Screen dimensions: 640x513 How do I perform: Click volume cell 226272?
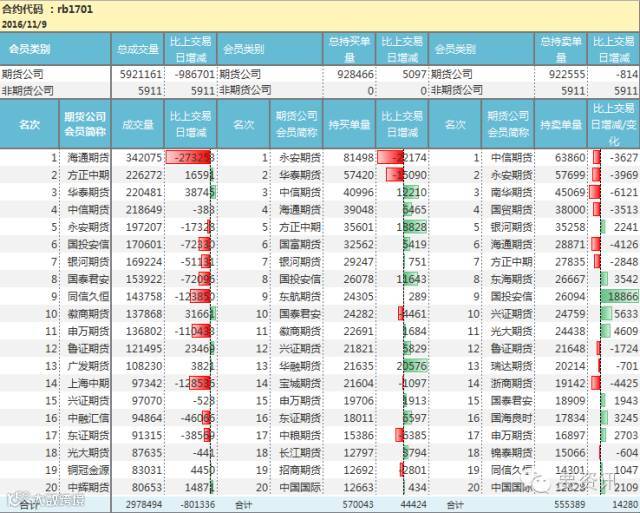coord(144,175)
